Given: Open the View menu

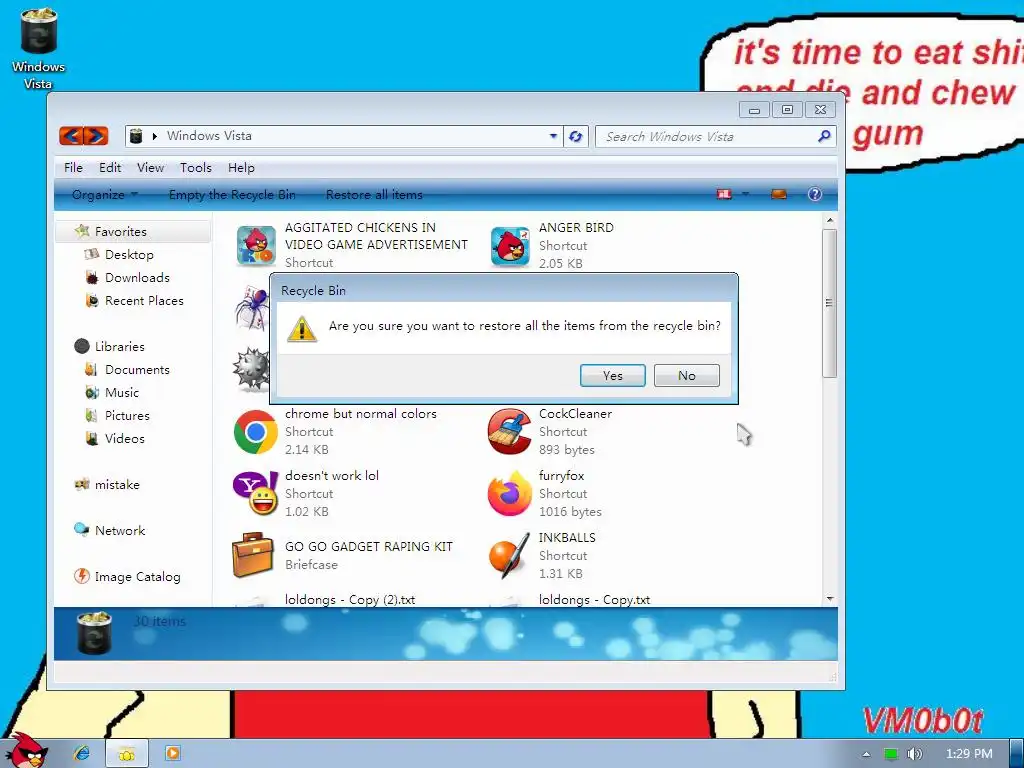Looking at the screenshot, I should coord(150,168).
